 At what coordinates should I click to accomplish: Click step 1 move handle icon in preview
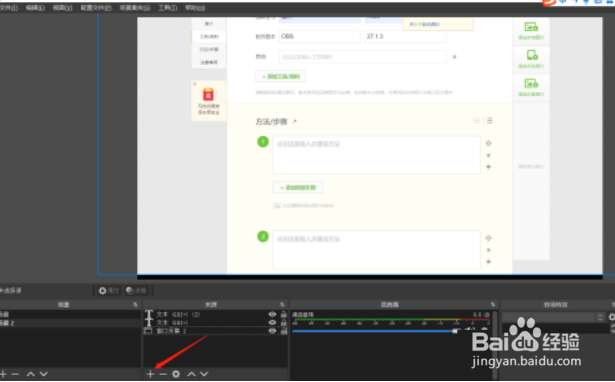[x=488, y=143]
